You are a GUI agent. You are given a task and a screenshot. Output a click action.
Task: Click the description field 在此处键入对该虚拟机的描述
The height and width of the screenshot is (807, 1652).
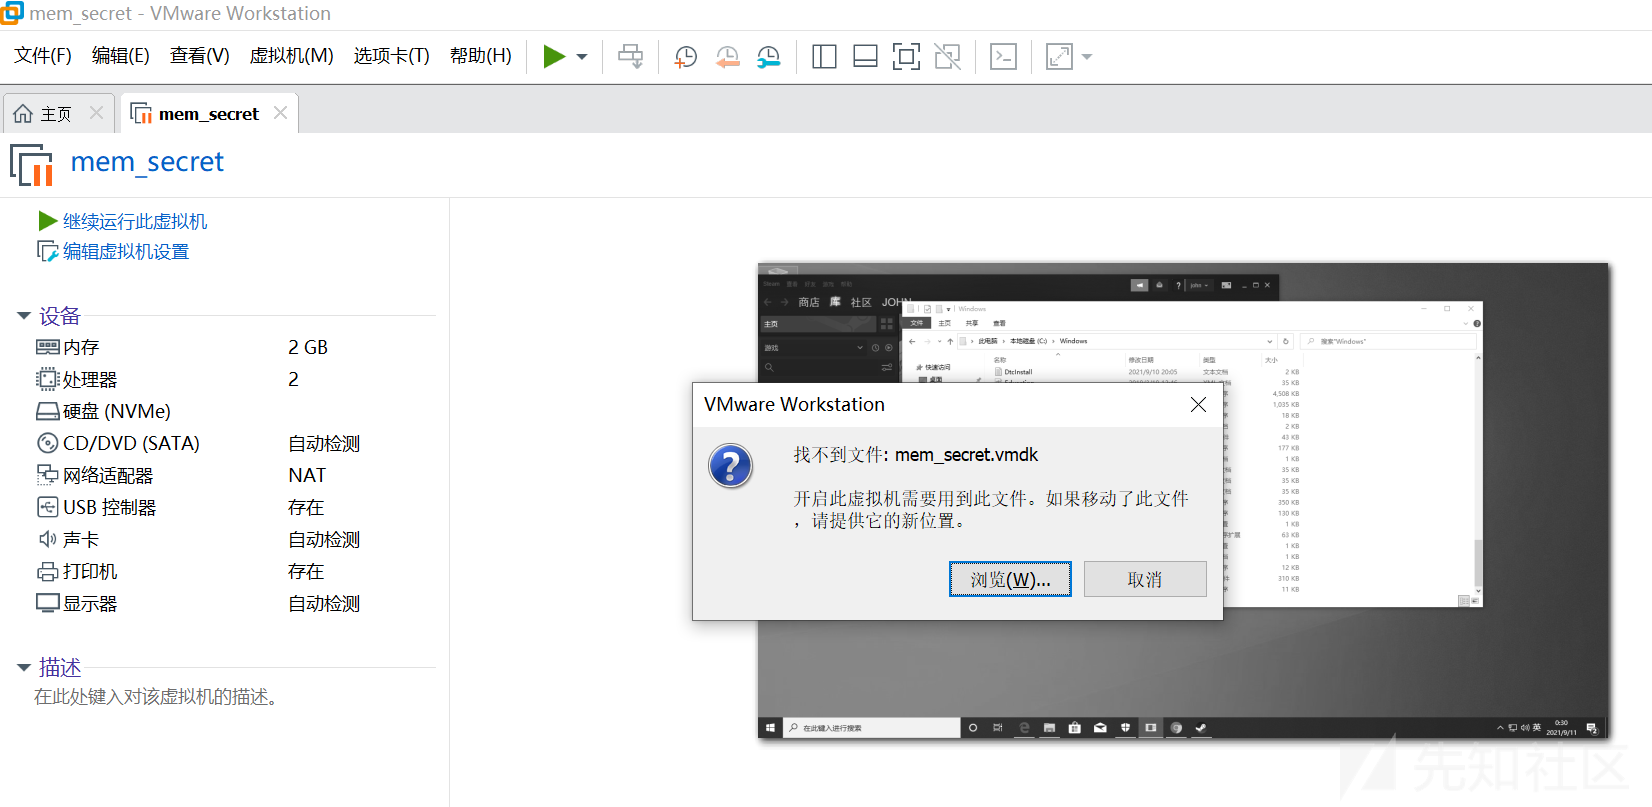[x=156, y=697]
